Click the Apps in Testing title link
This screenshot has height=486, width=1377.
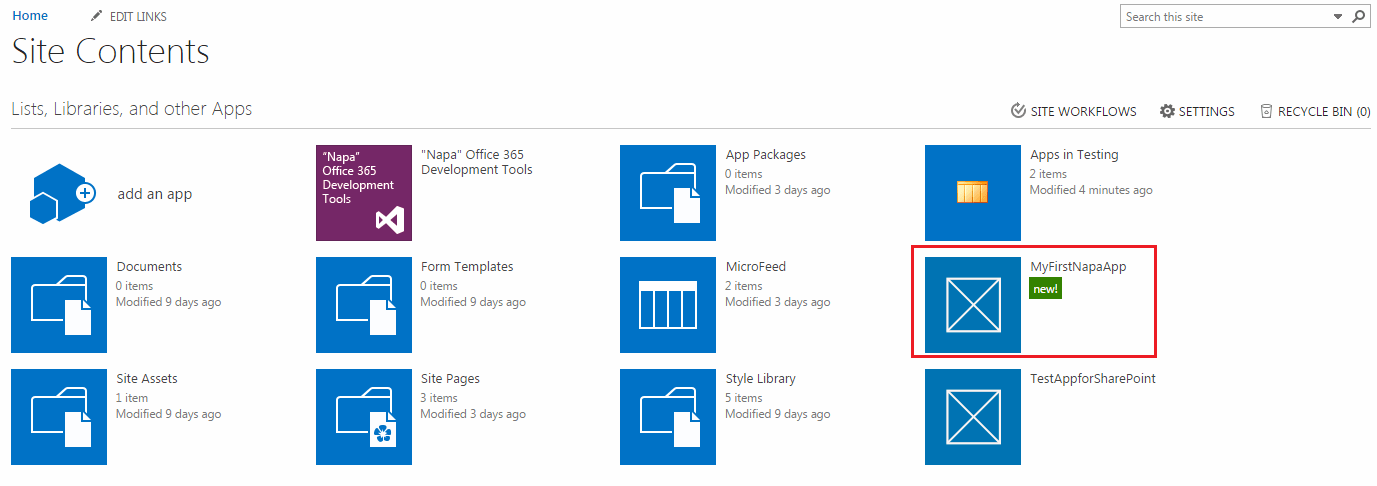pyautogui.click(x=1074, y=154)
